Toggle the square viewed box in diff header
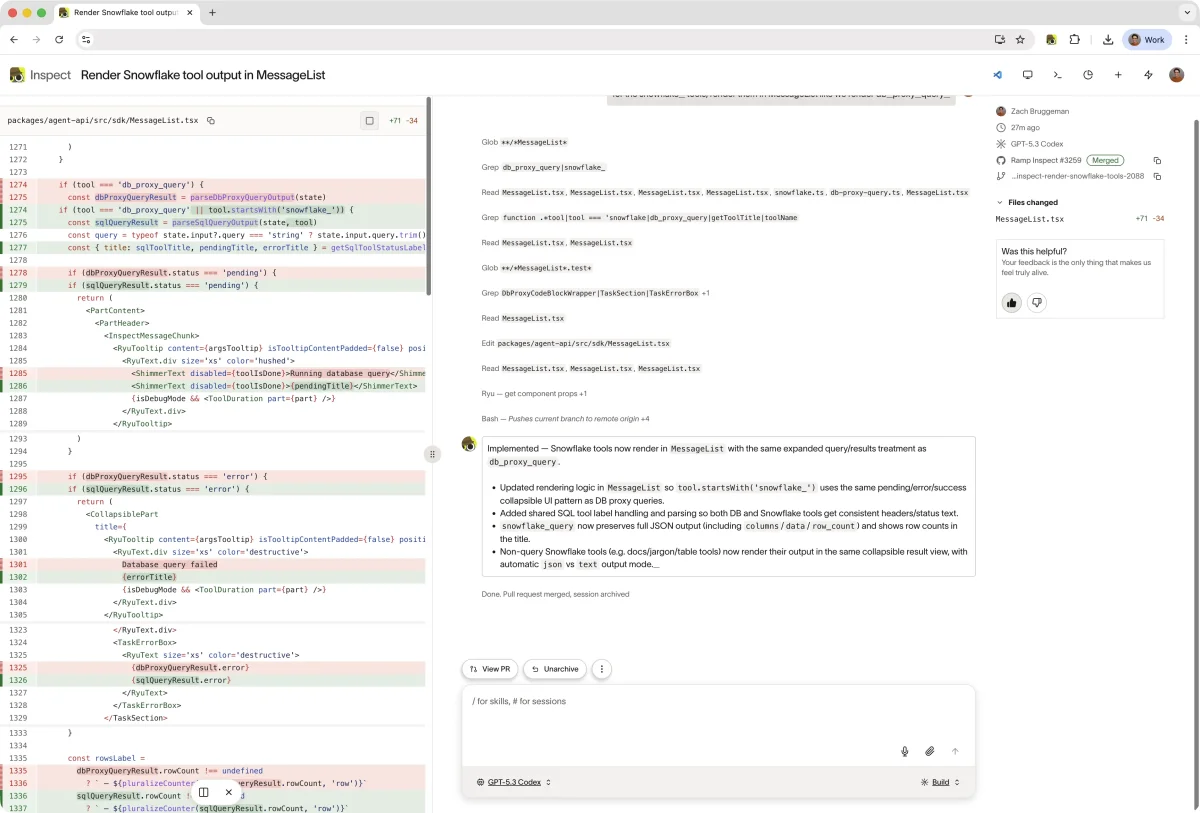The height and width of the screenshot is (813, 1200). (x=369, y=120)
